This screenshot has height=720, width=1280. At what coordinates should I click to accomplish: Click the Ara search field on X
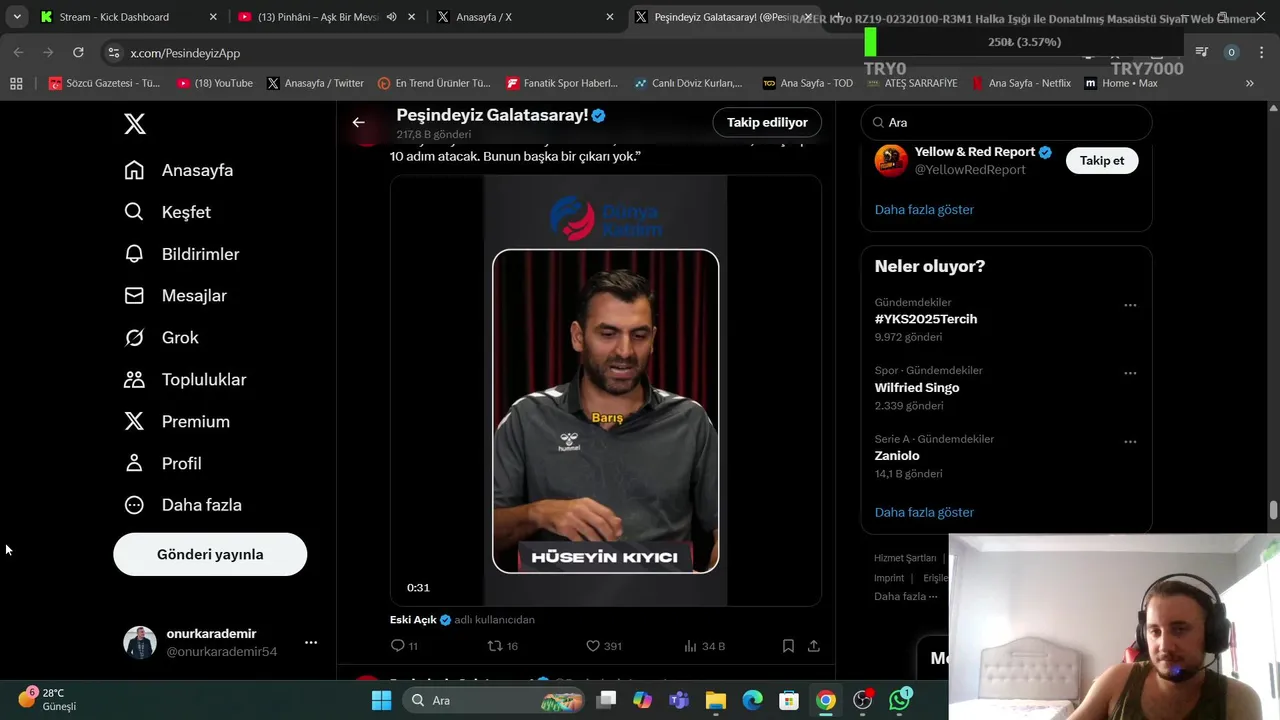[1007, 122]
